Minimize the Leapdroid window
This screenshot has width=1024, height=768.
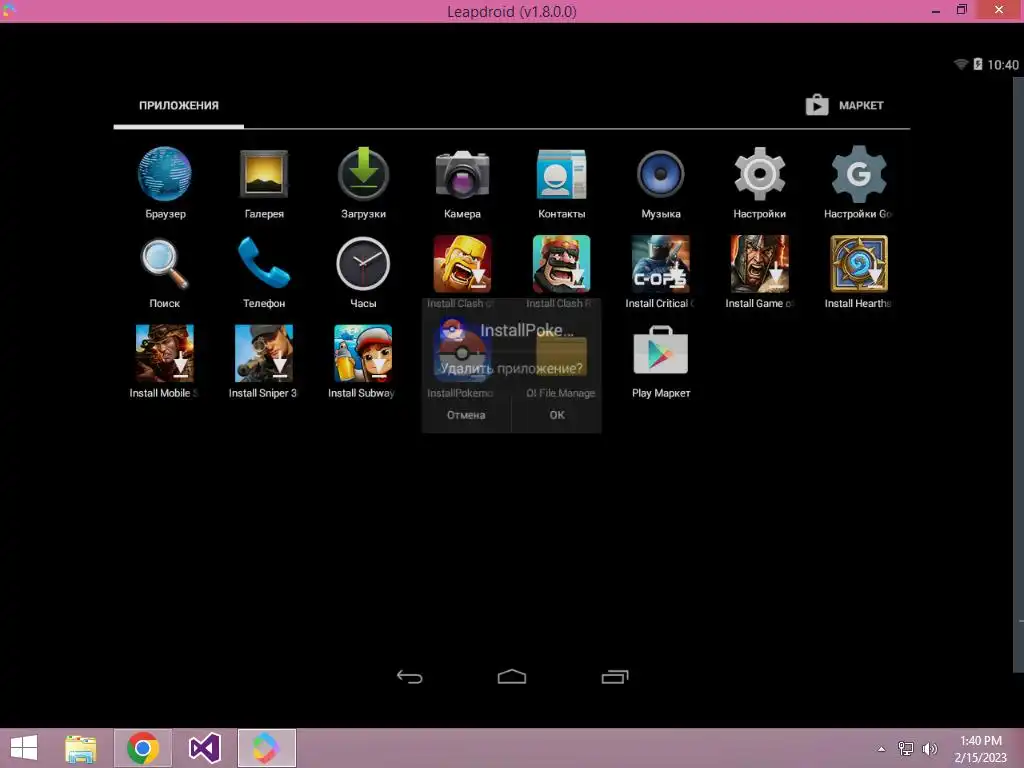936,10
